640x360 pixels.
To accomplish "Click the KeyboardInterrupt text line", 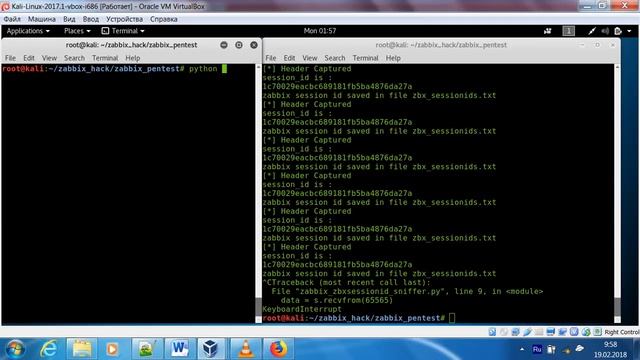I will (x=302, y=309).
